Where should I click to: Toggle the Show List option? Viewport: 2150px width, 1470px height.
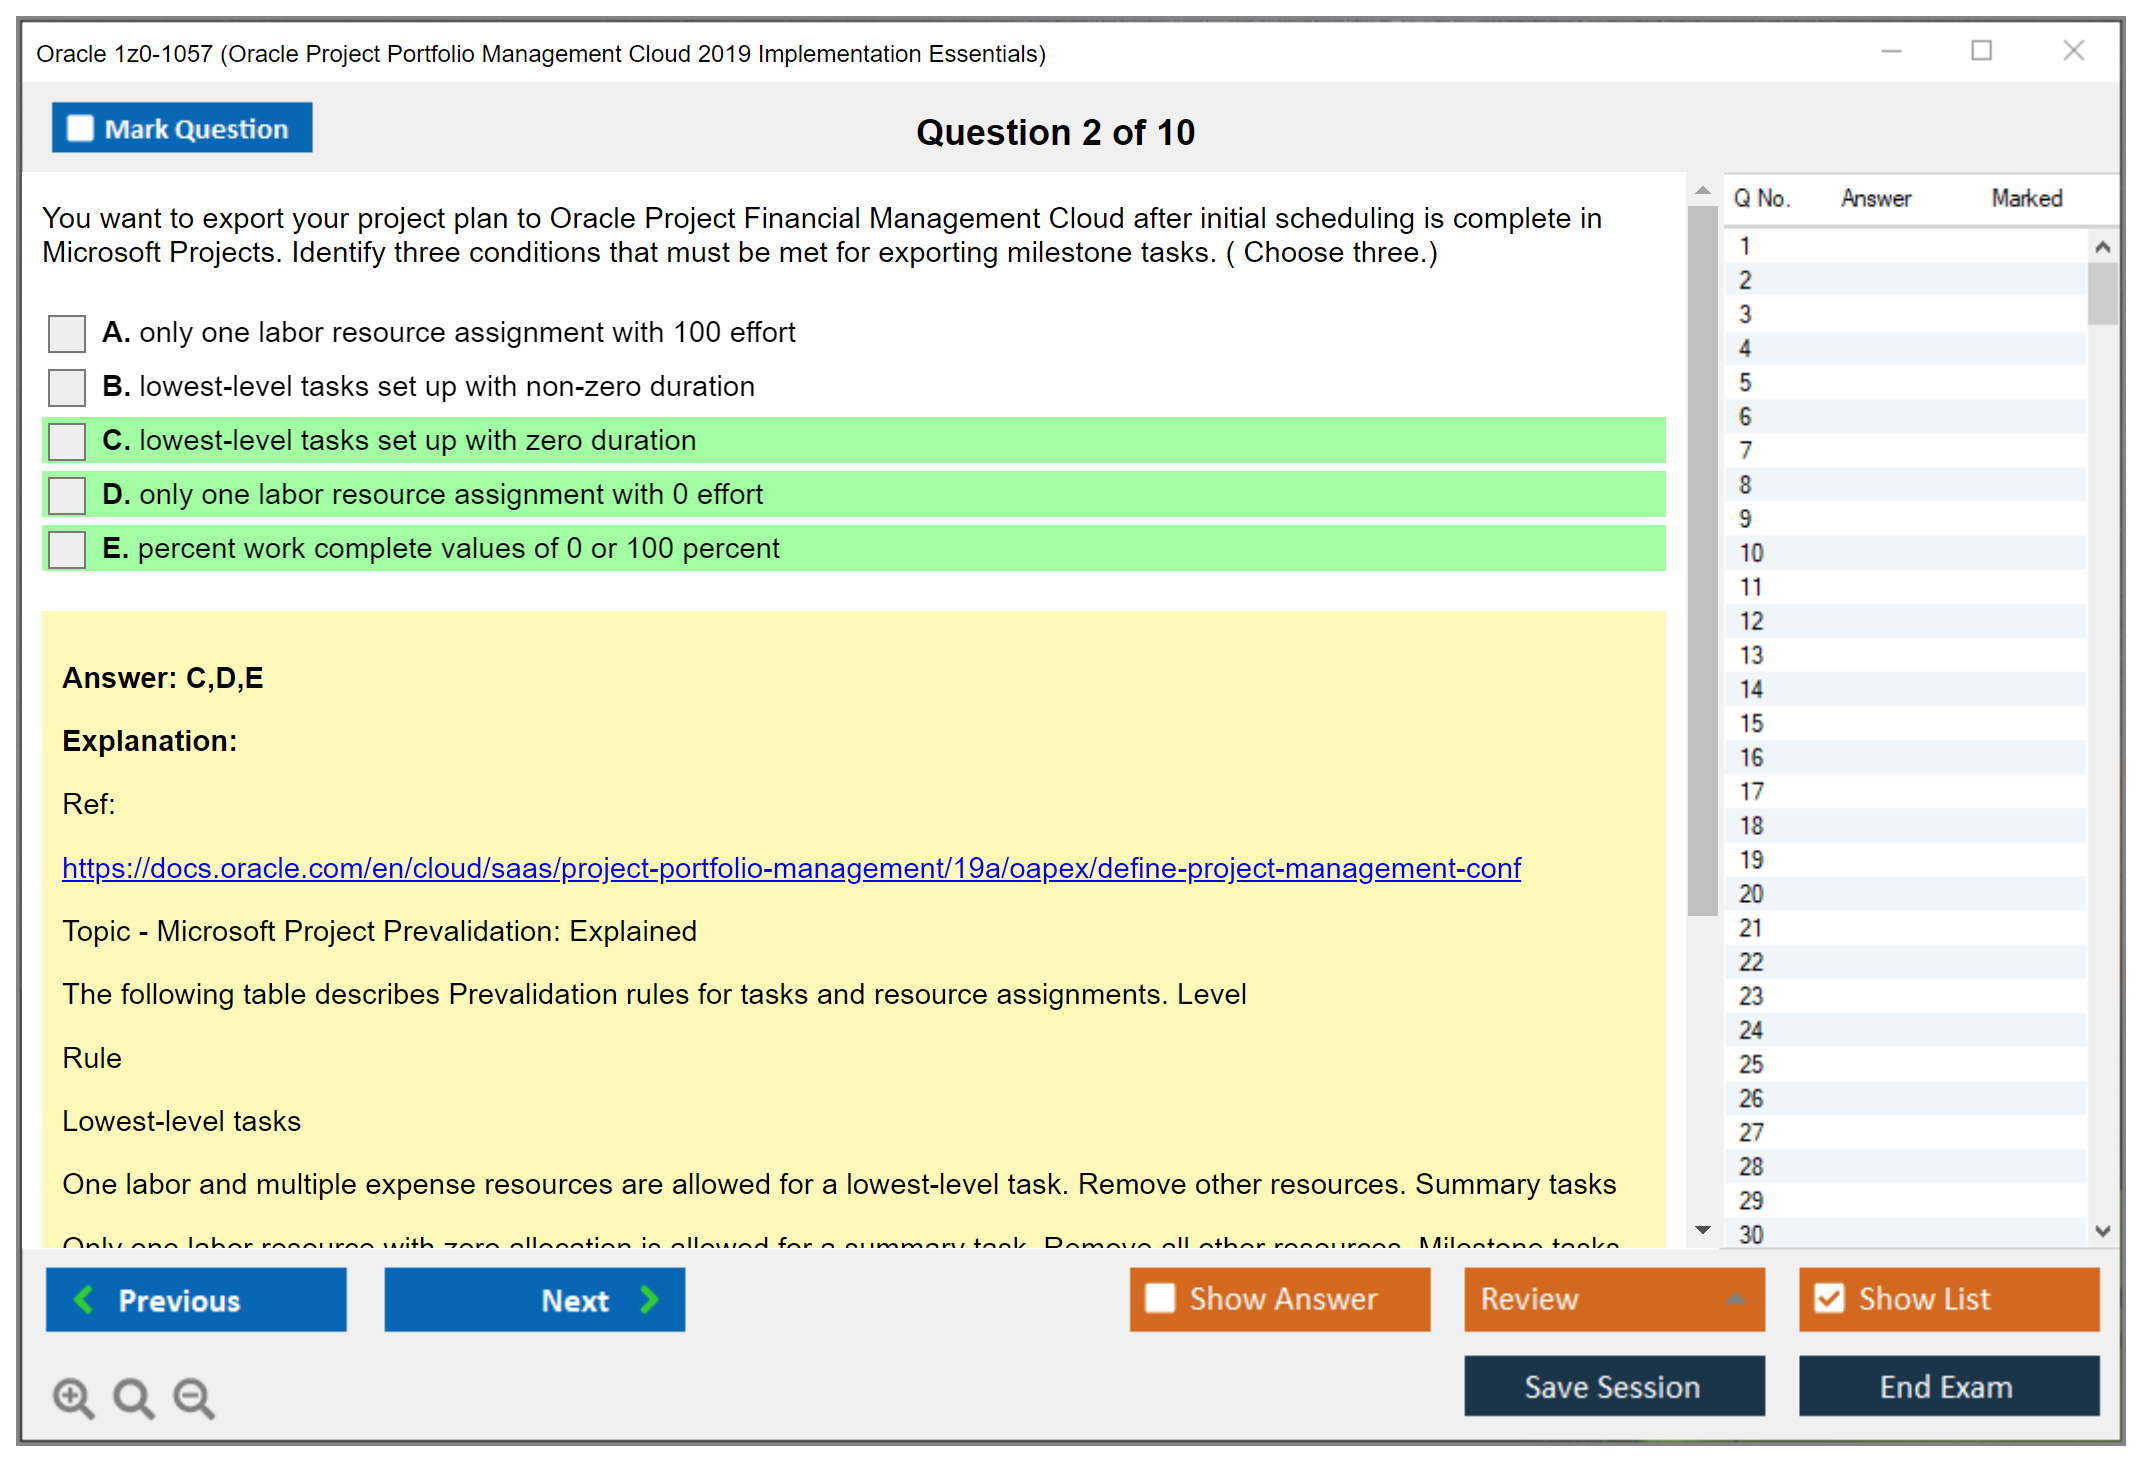pyautogui.click(x=1830, y=1299)
